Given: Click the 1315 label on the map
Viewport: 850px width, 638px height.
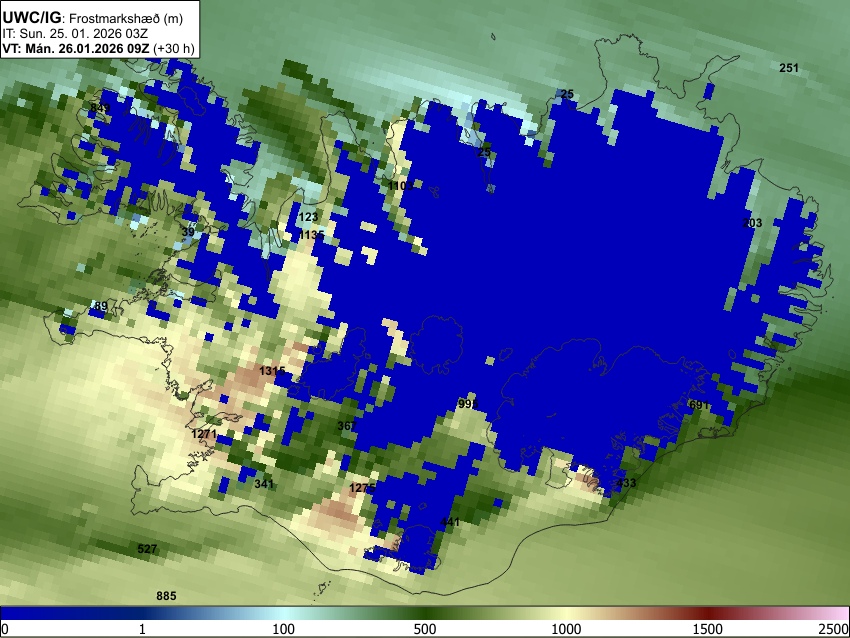Looking at the screenshot, I should point(272,371).
